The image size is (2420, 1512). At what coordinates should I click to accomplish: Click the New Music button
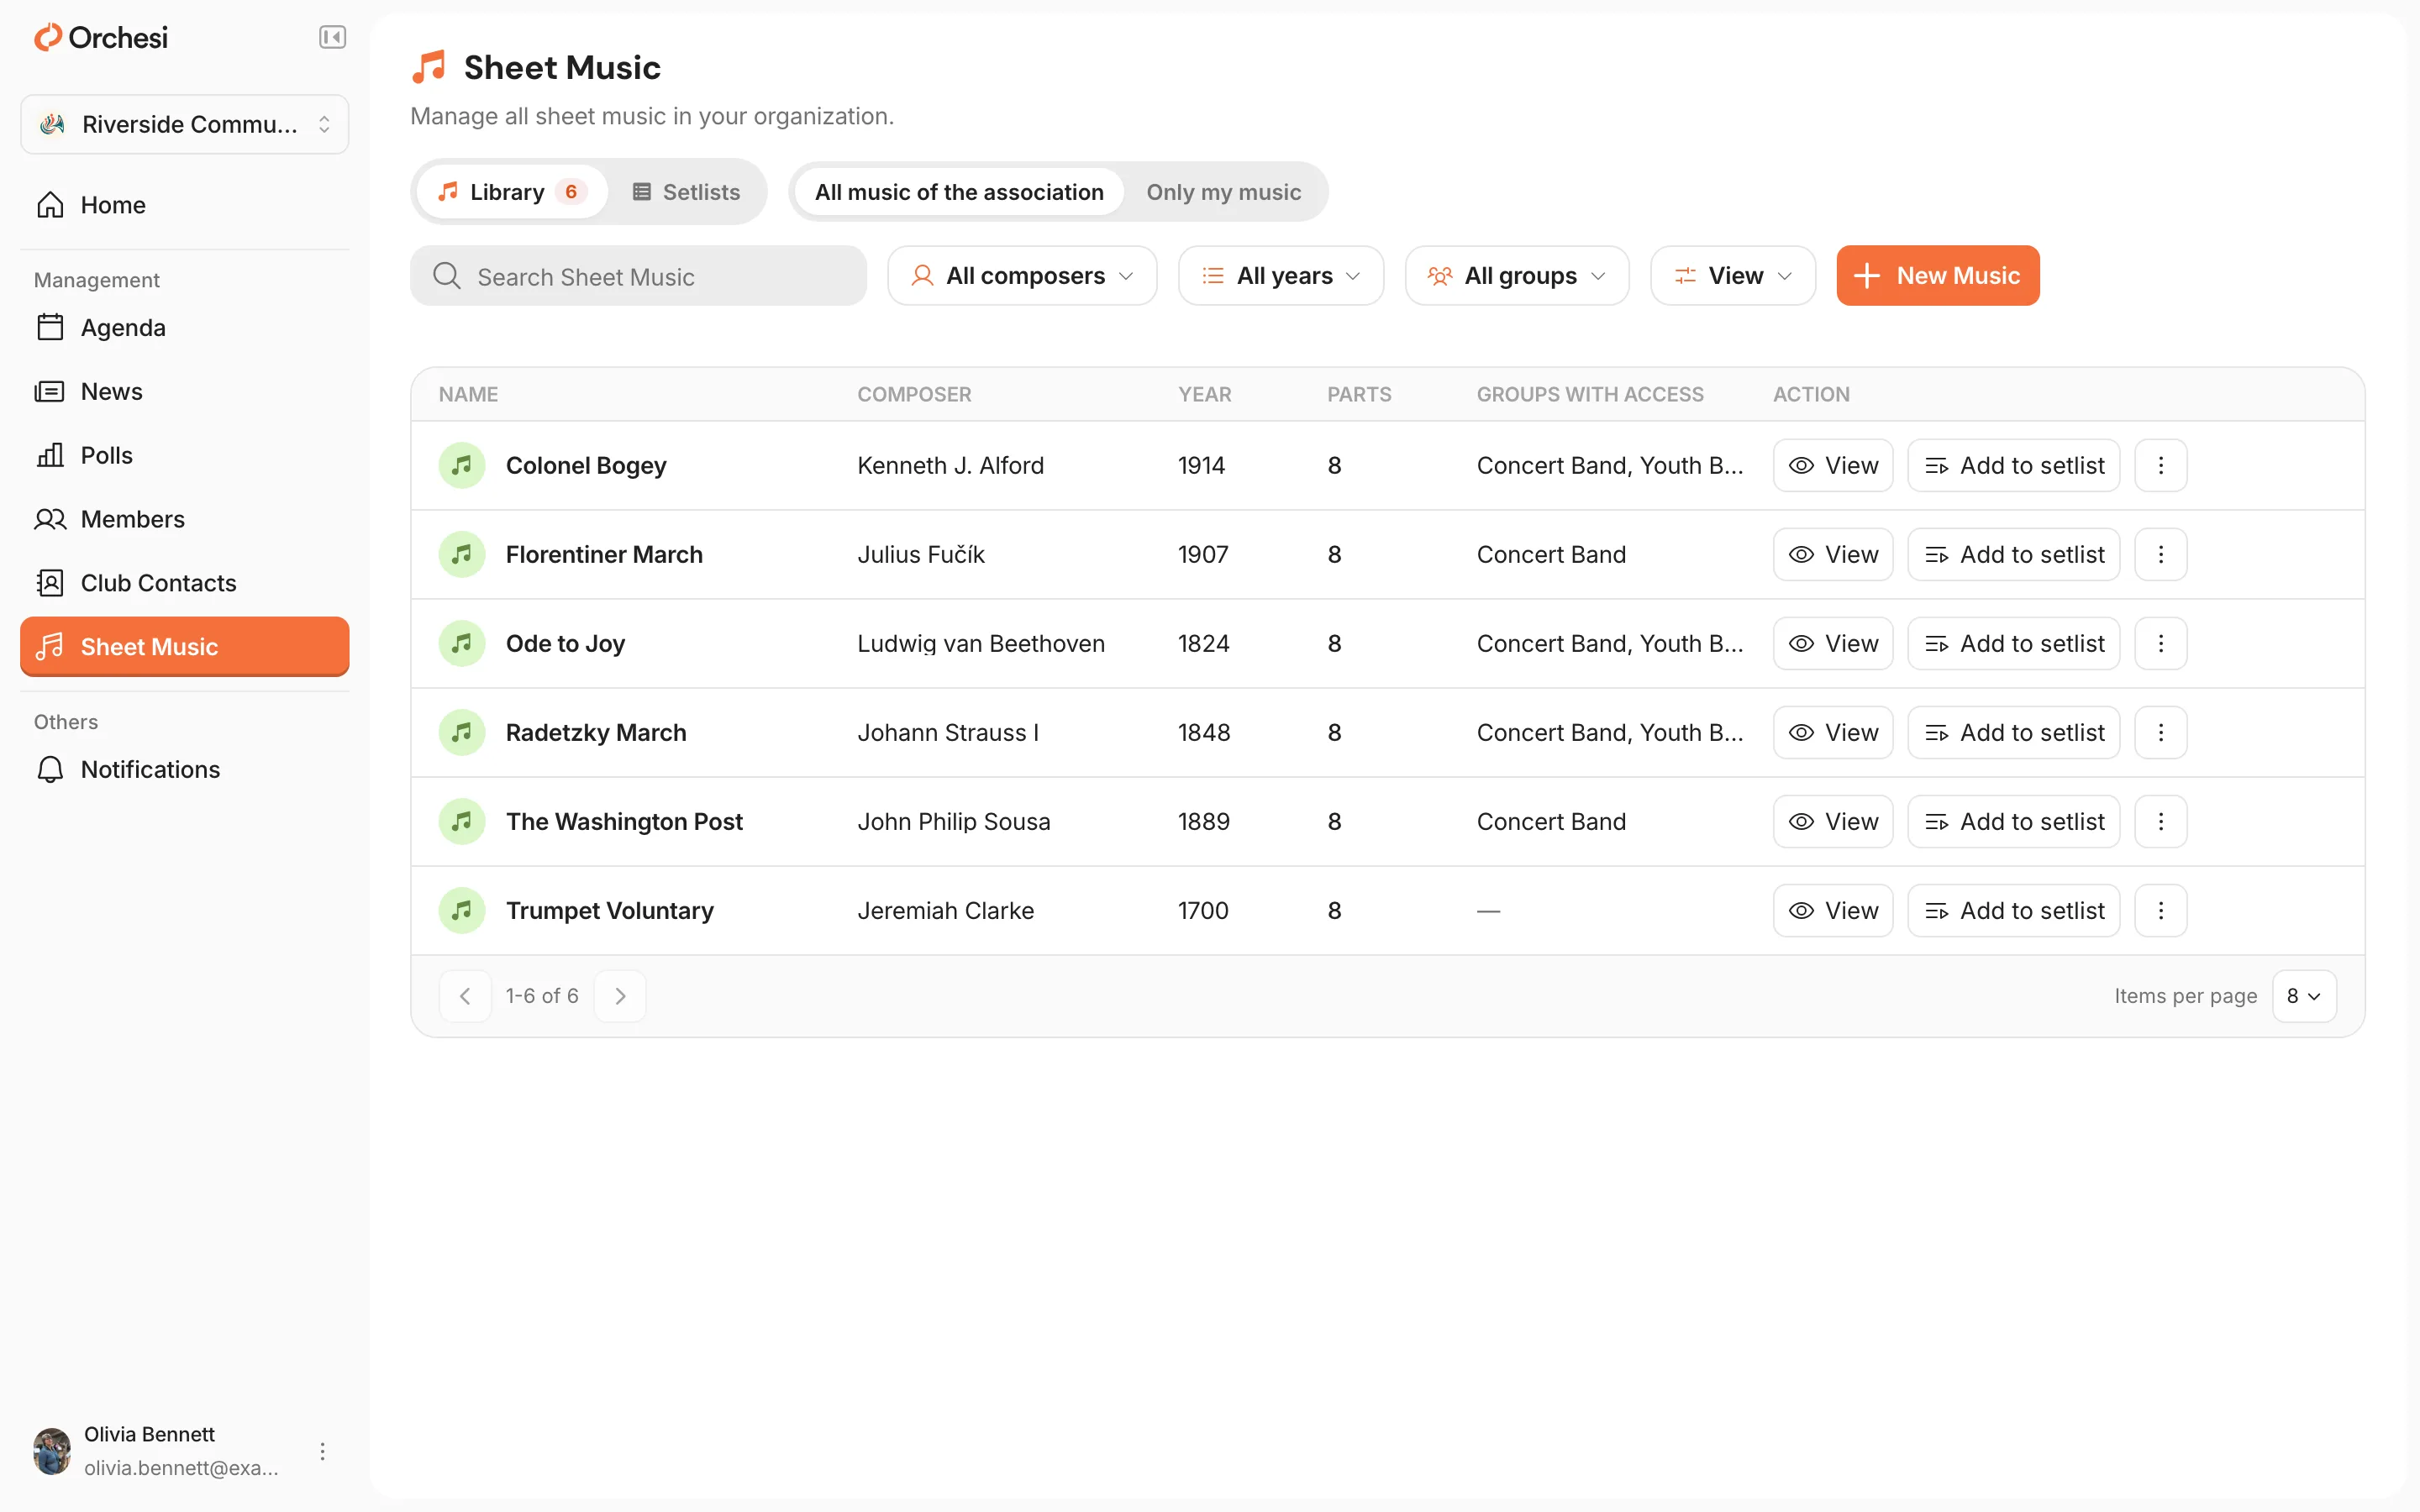[x=1937, y=276]
